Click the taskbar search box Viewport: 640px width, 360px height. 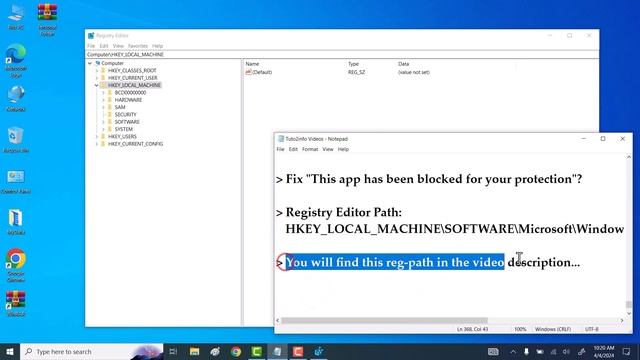tap(91, 351)
